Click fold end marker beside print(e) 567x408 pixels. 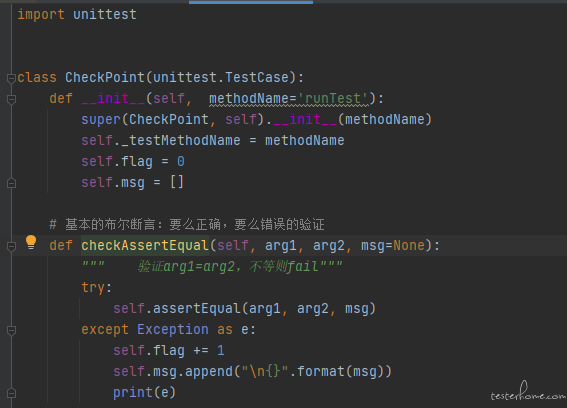(x=11, y=393)
